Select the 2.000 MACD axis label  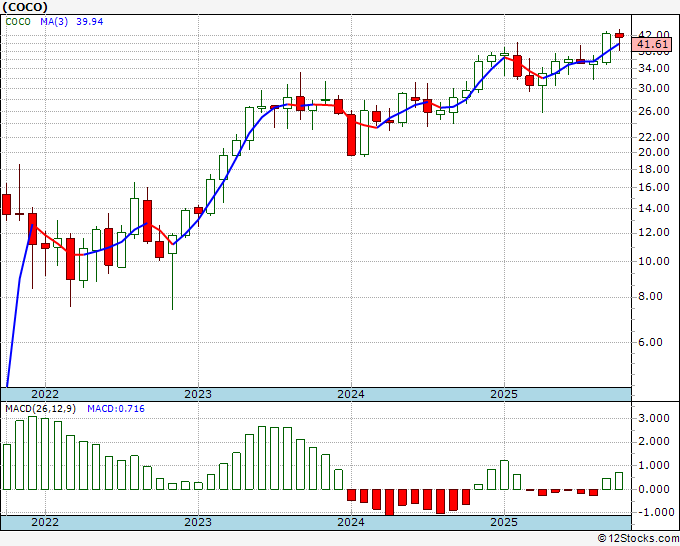[654, 442]
